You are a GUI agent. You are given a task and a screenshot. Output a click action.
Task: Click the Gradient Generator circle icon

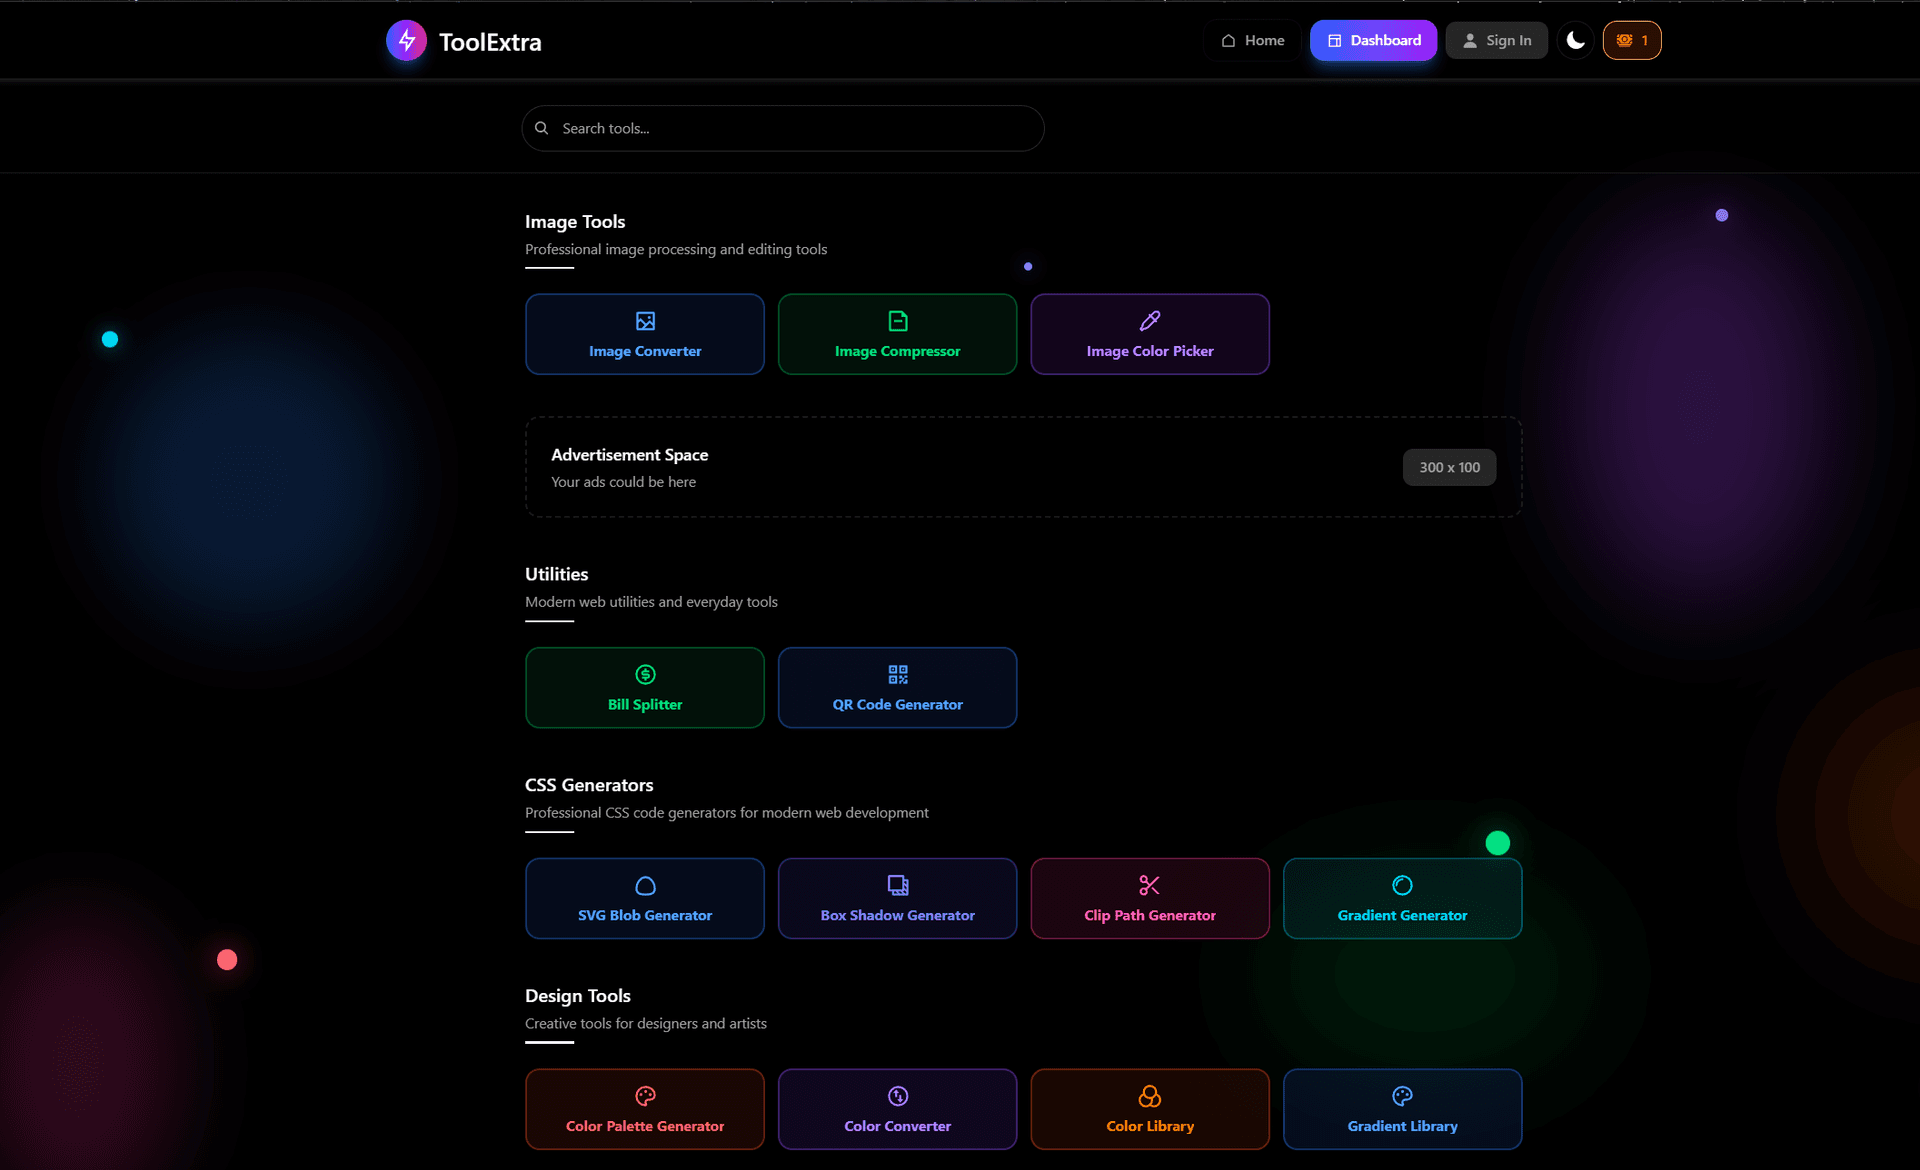tap(1402, 884)
